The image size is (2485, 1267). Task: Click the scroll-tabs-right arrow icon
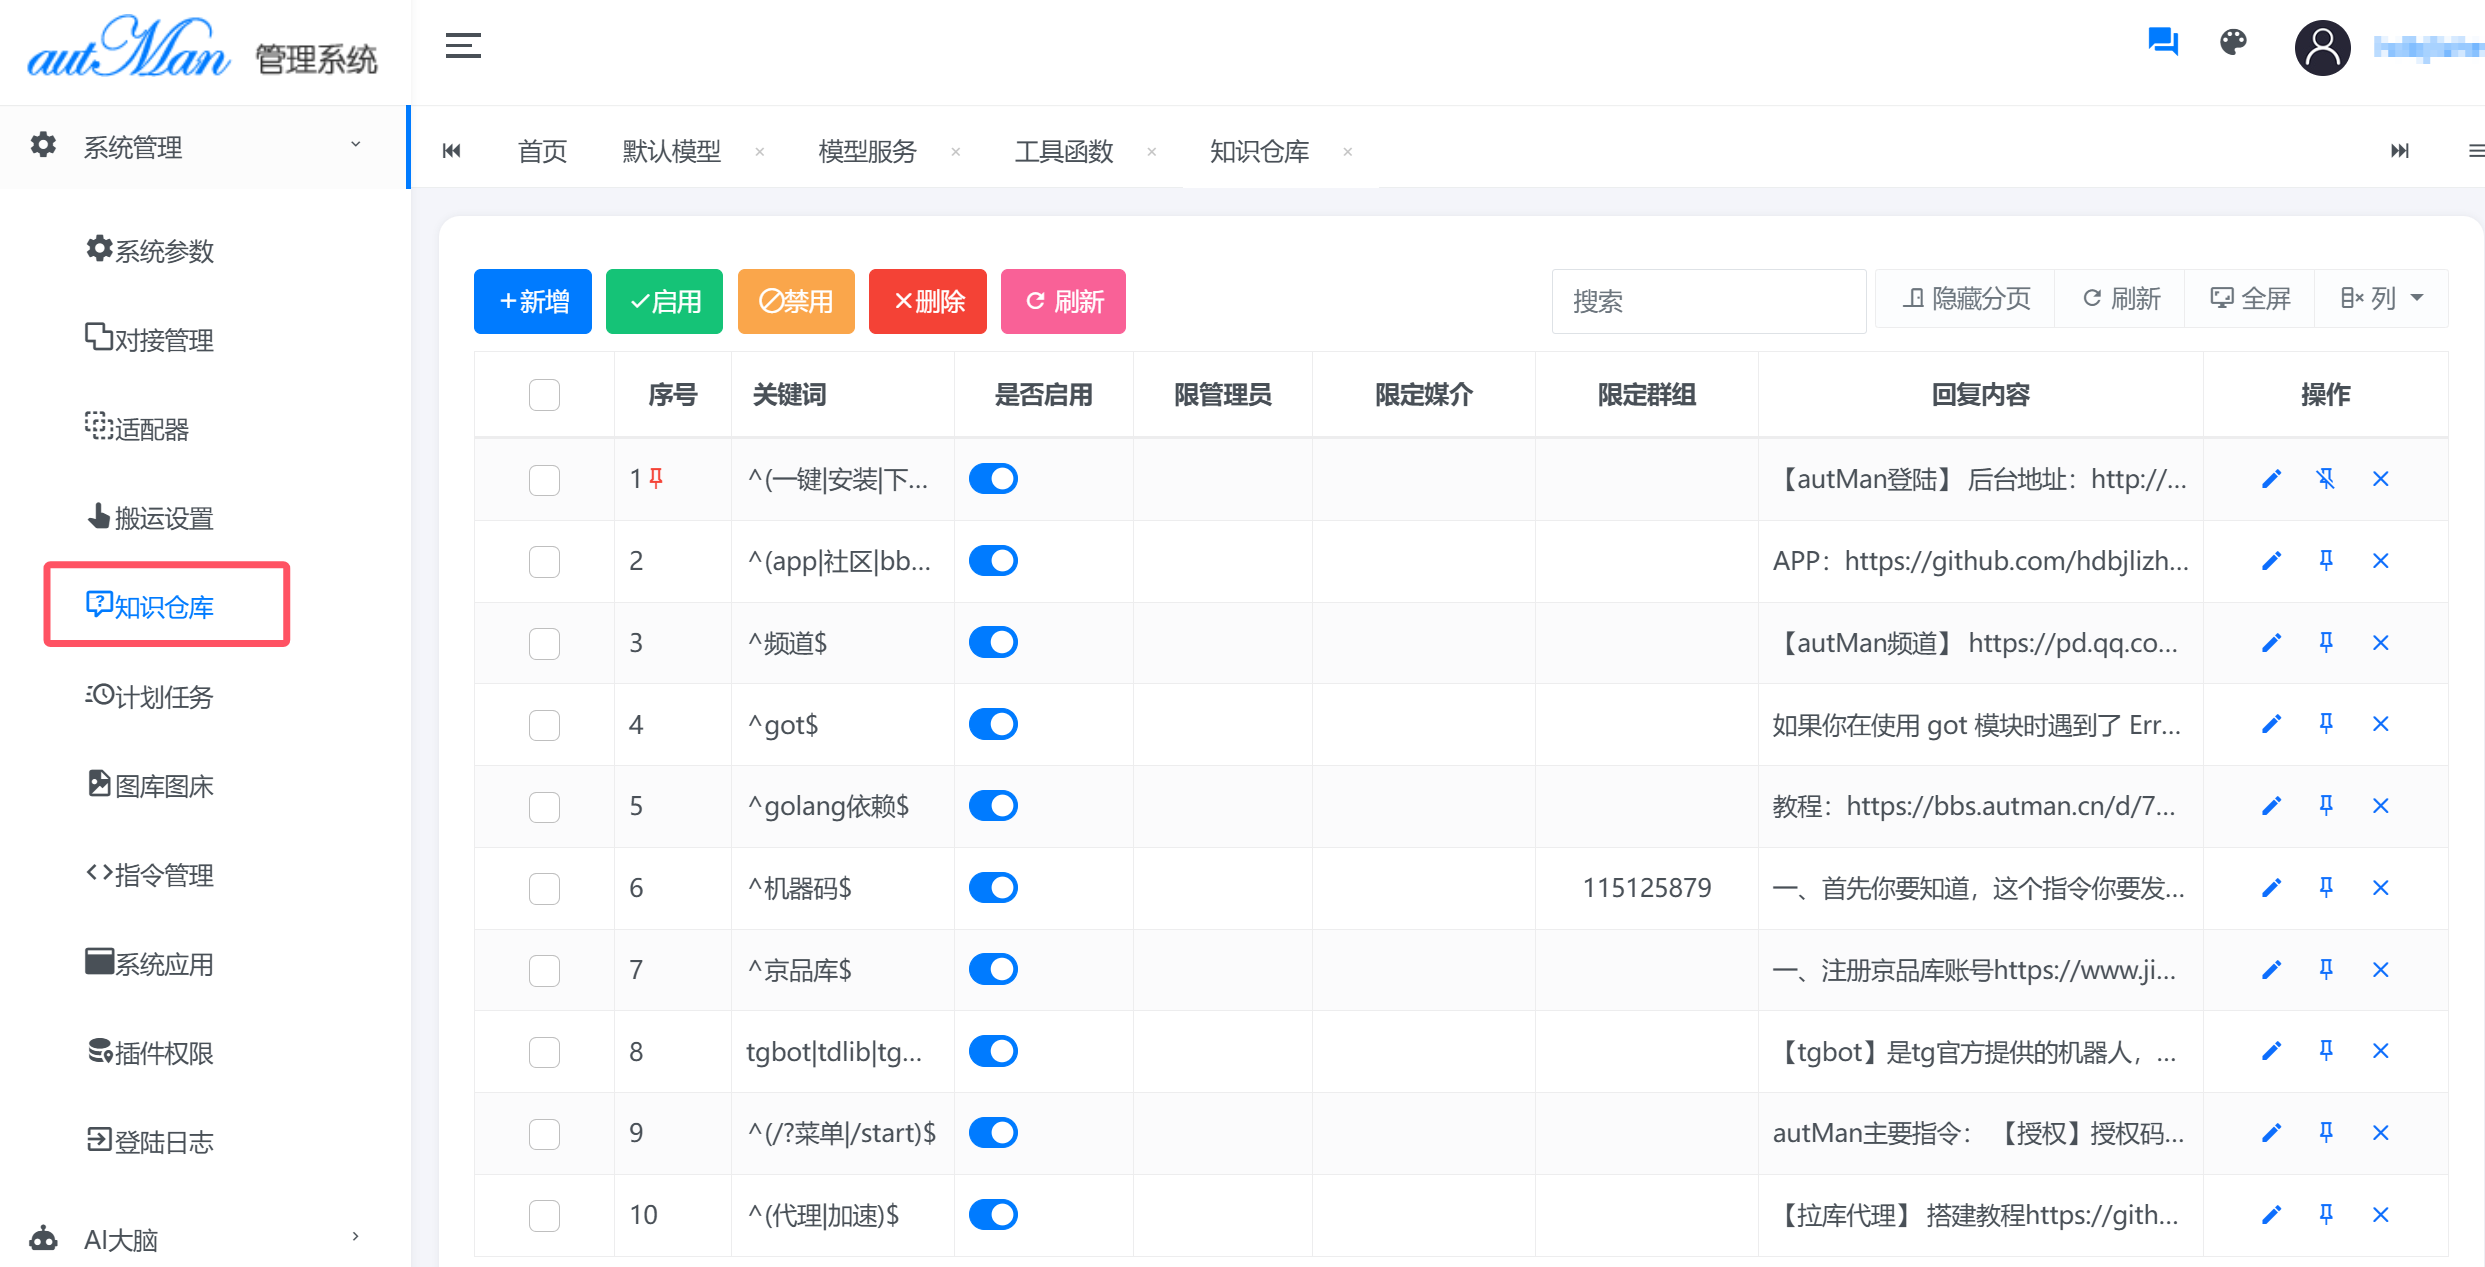pyautogui.click(x=2399, y=151)
